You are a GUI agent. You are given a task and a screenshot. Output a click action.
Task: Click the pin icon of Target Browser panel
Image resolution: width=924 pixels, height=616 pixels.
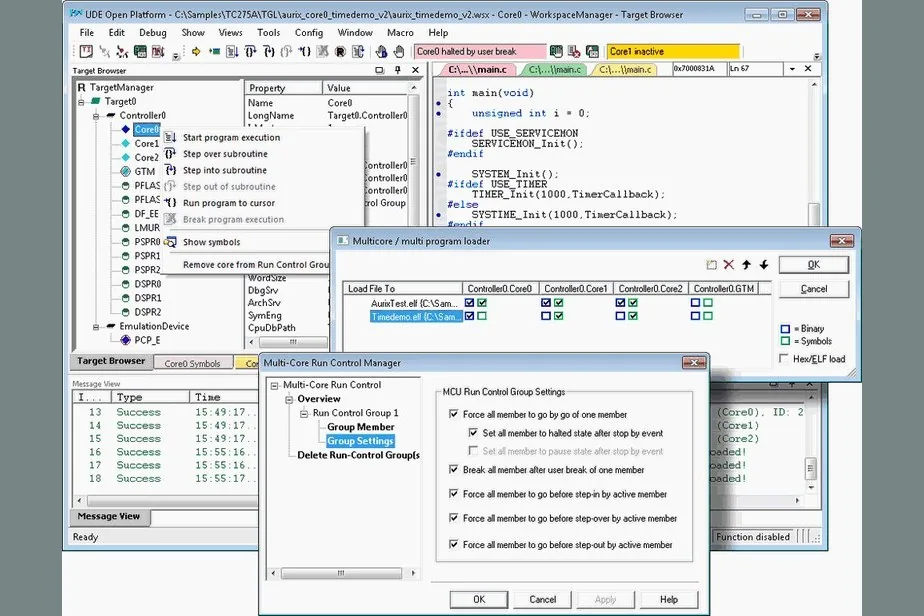pos(398,70)
